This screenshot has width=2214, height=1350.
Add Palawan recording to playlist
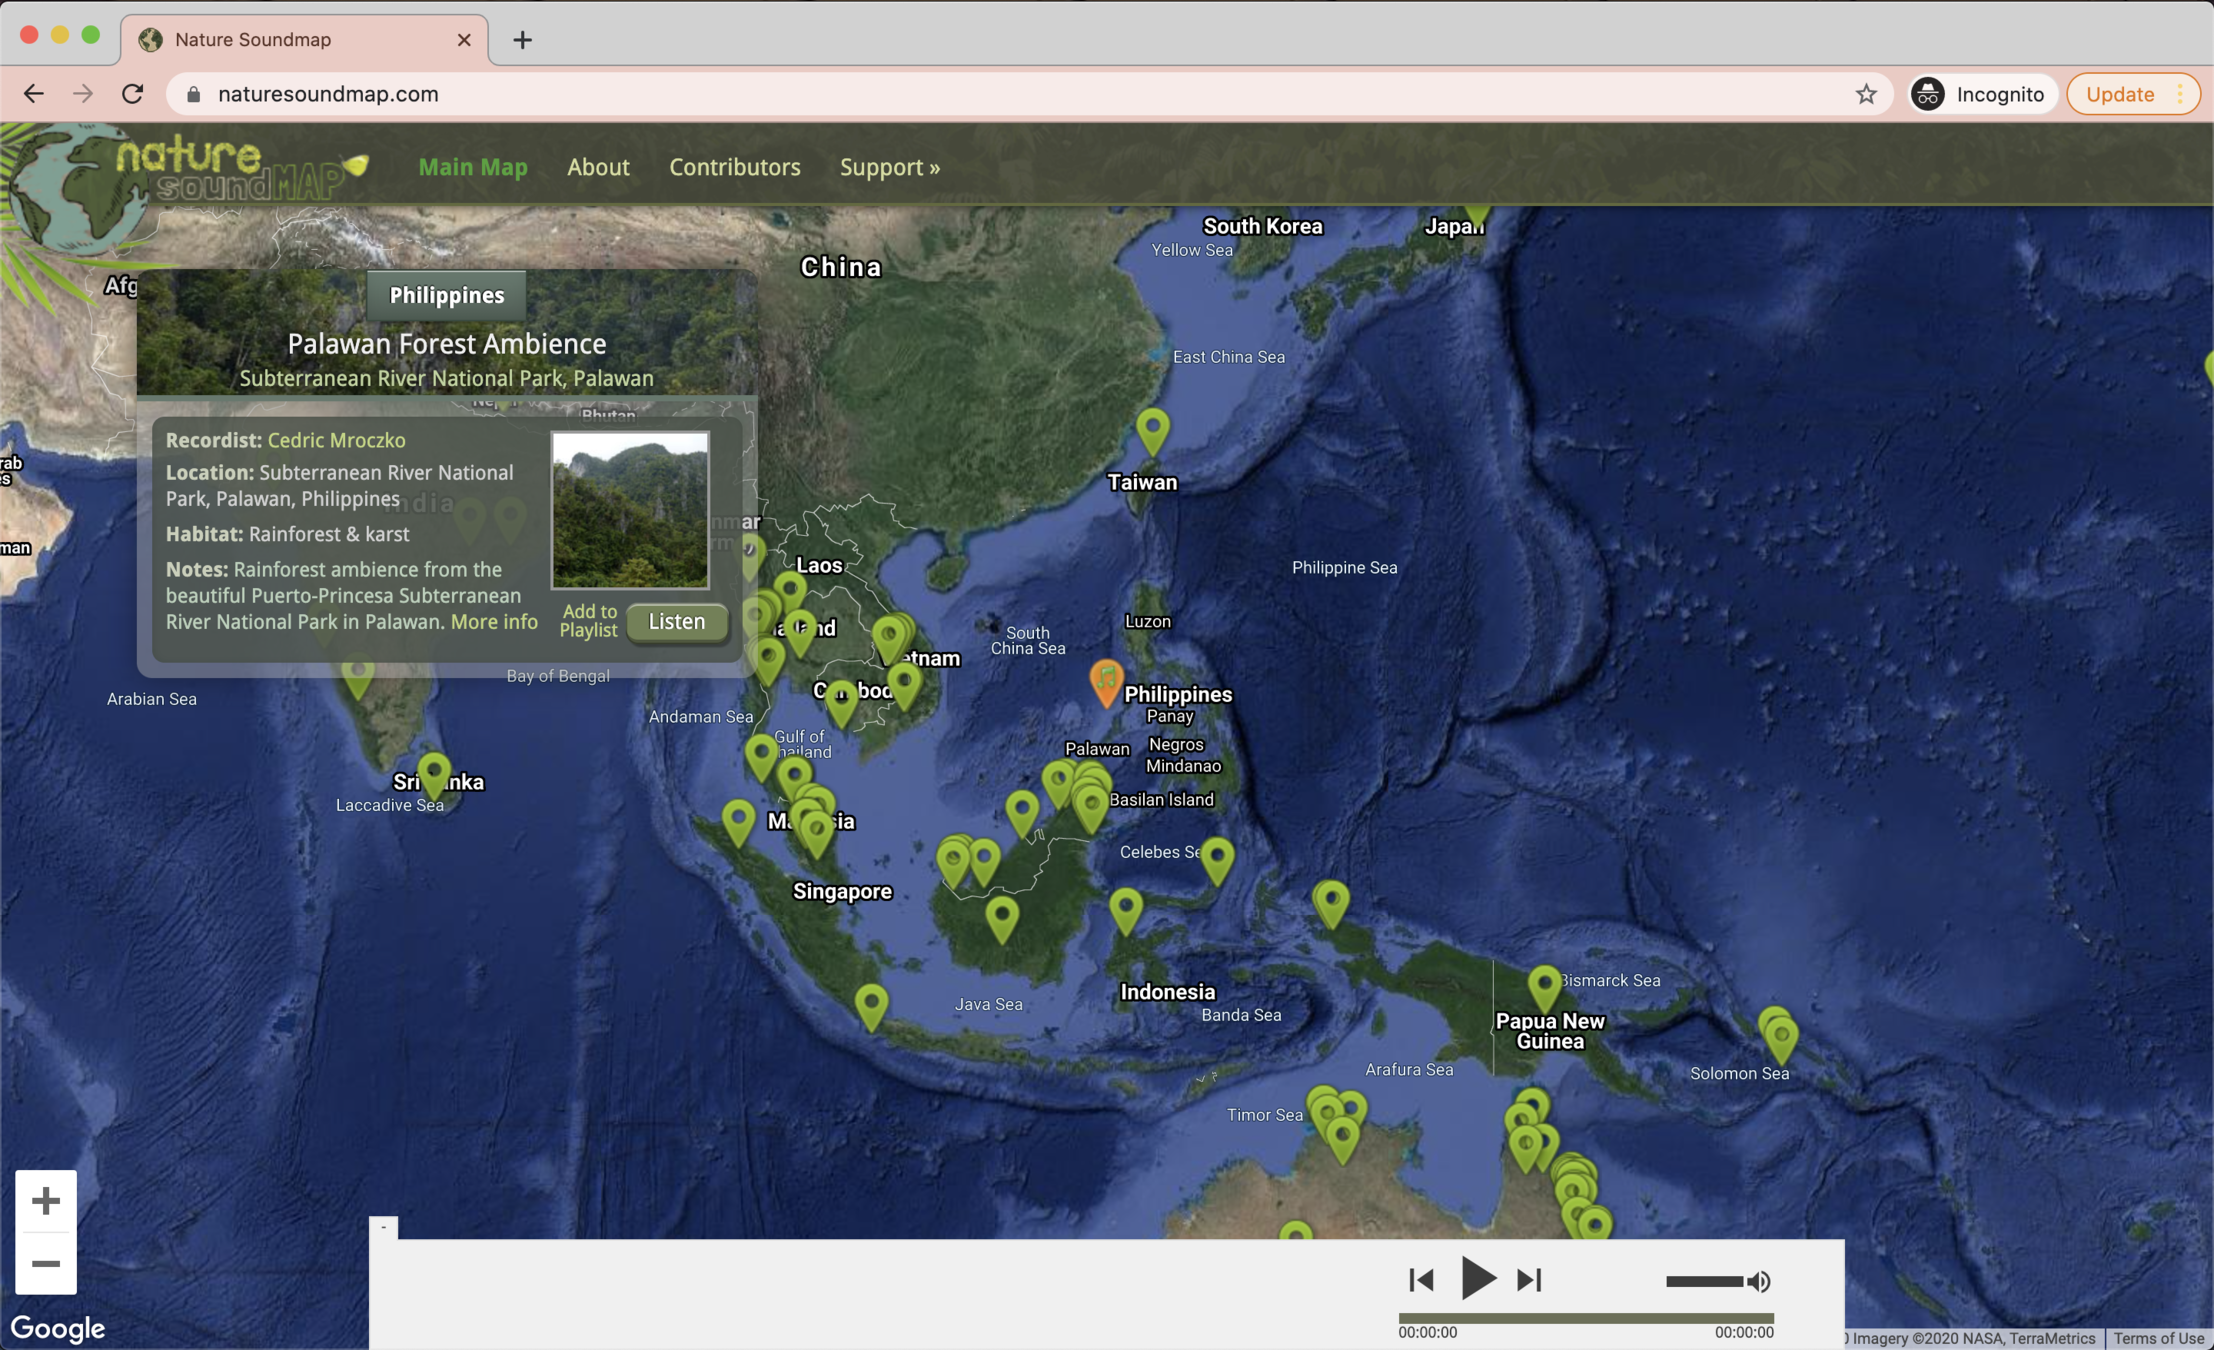pos(589,621)
